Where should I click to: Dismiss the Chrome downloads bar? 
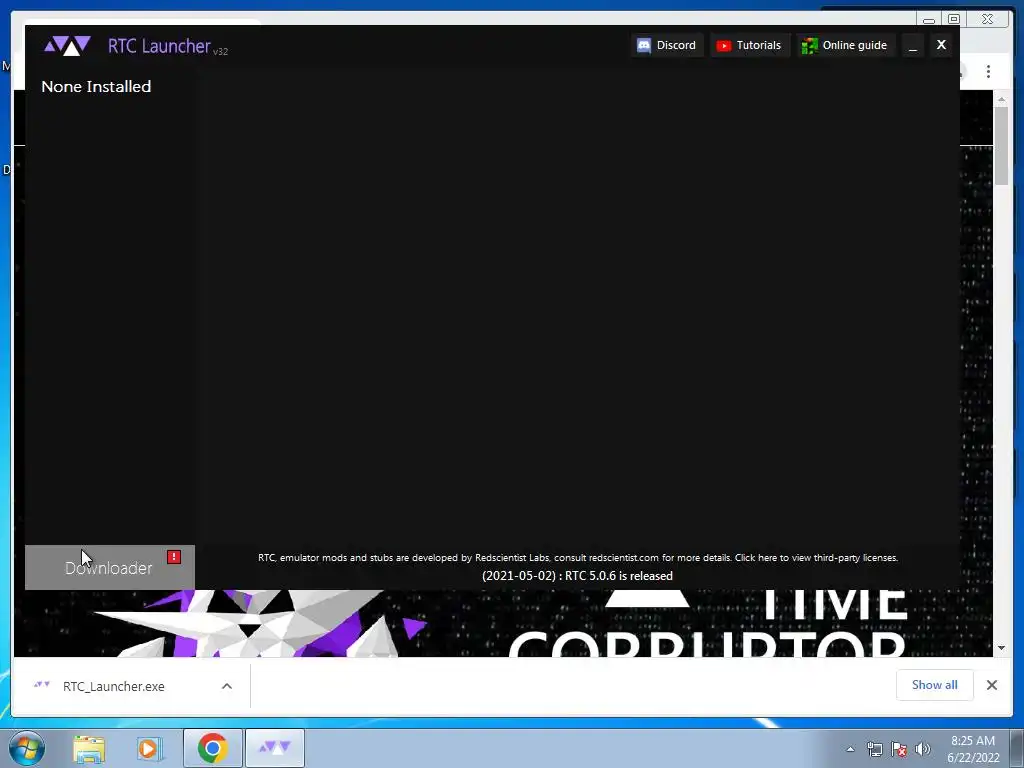tap(992, 685)
